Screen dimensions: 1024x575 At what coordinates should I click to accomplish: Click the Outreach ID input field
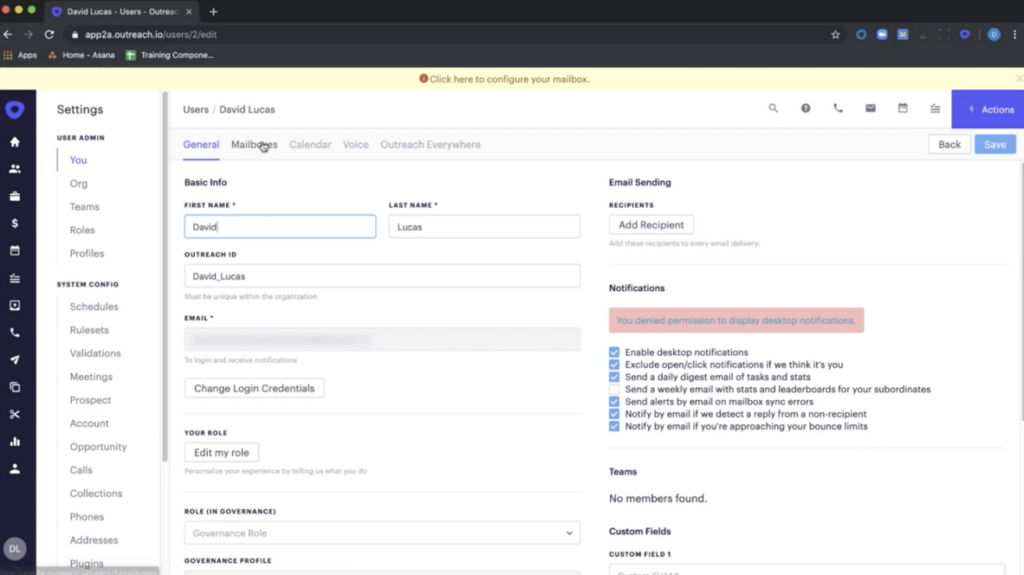coord(382,276)
